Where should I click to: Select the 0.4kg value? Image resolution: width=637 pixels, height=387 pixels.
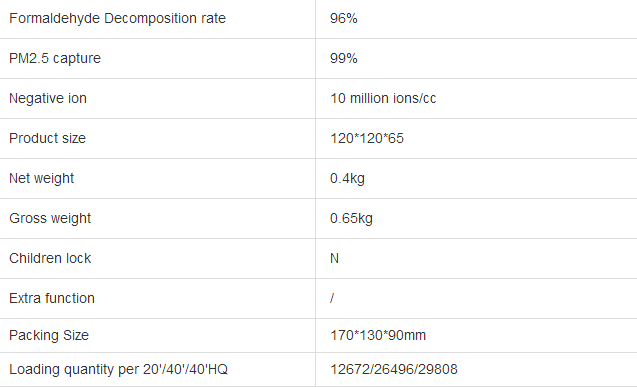click(x=347, y=178)
